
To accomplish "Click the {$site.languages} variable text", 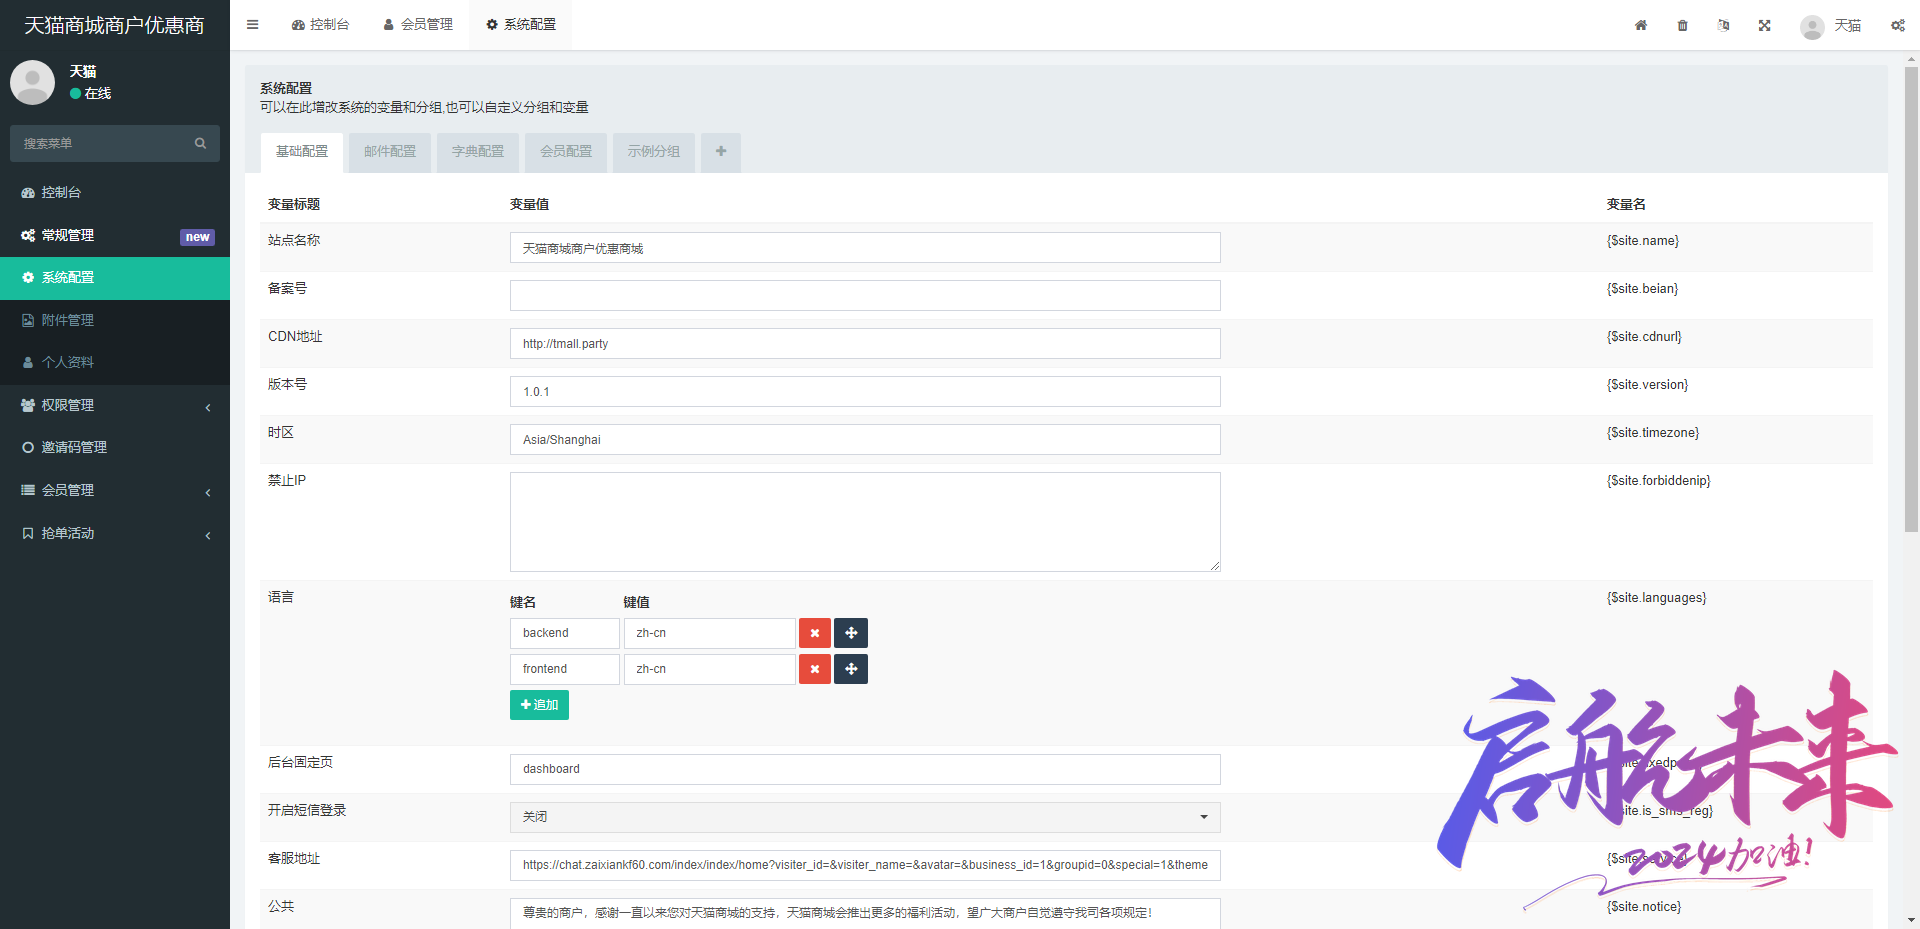I will (x=1657, y=598).
